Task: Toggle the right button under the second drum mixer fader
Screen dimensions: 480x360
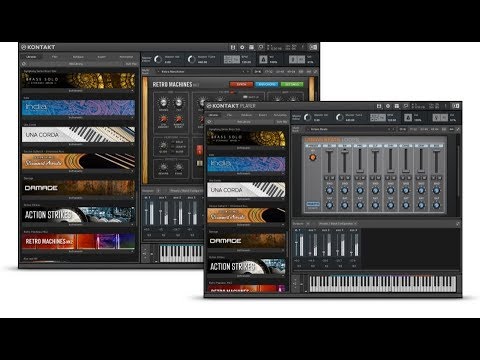Action: 348,178
